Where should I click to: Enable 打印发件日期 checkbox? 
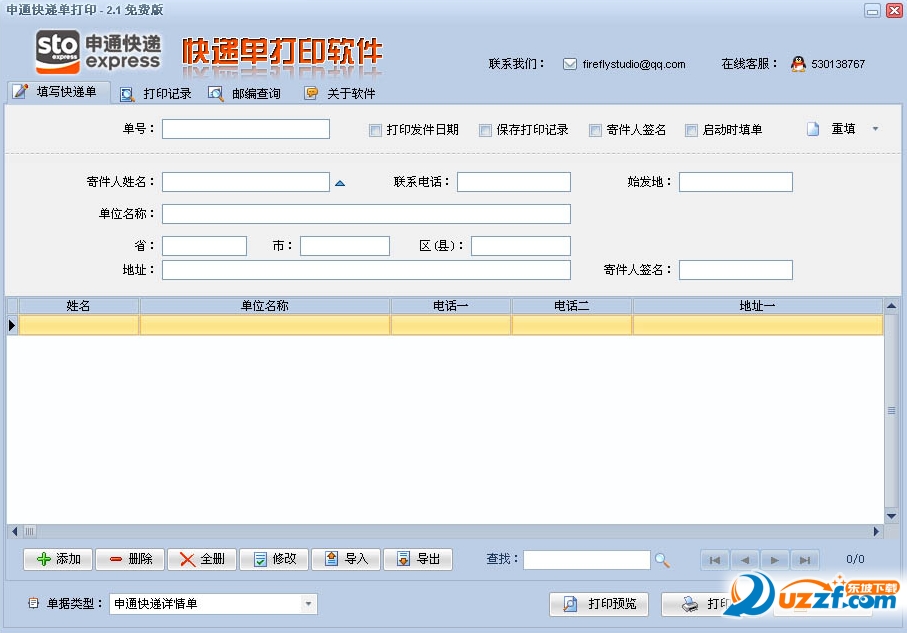click(375, 130)
